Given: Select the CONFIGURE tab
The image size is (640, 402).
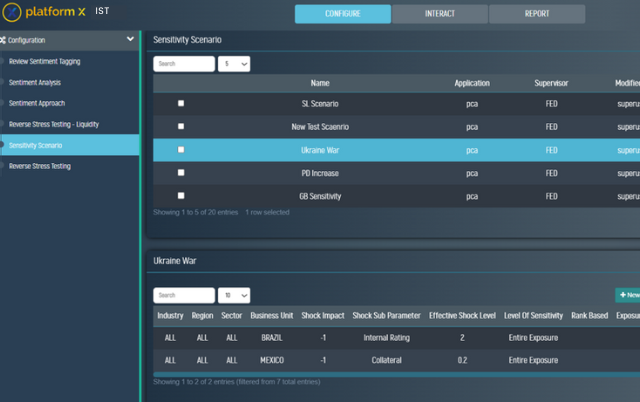Looking at the screenshot, I should pos(342,14).
